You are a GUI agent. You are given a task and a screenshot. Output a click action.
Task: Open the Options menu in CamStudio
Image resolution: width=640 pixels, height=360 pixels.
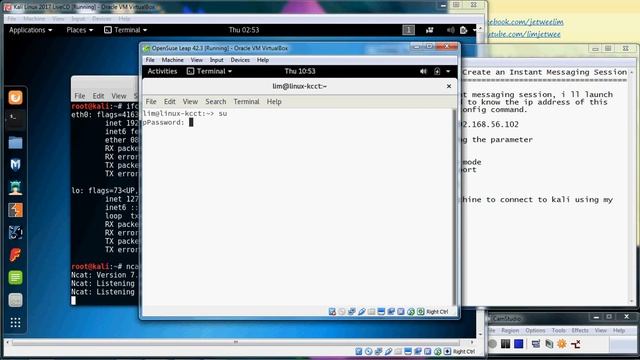point(536,330)
